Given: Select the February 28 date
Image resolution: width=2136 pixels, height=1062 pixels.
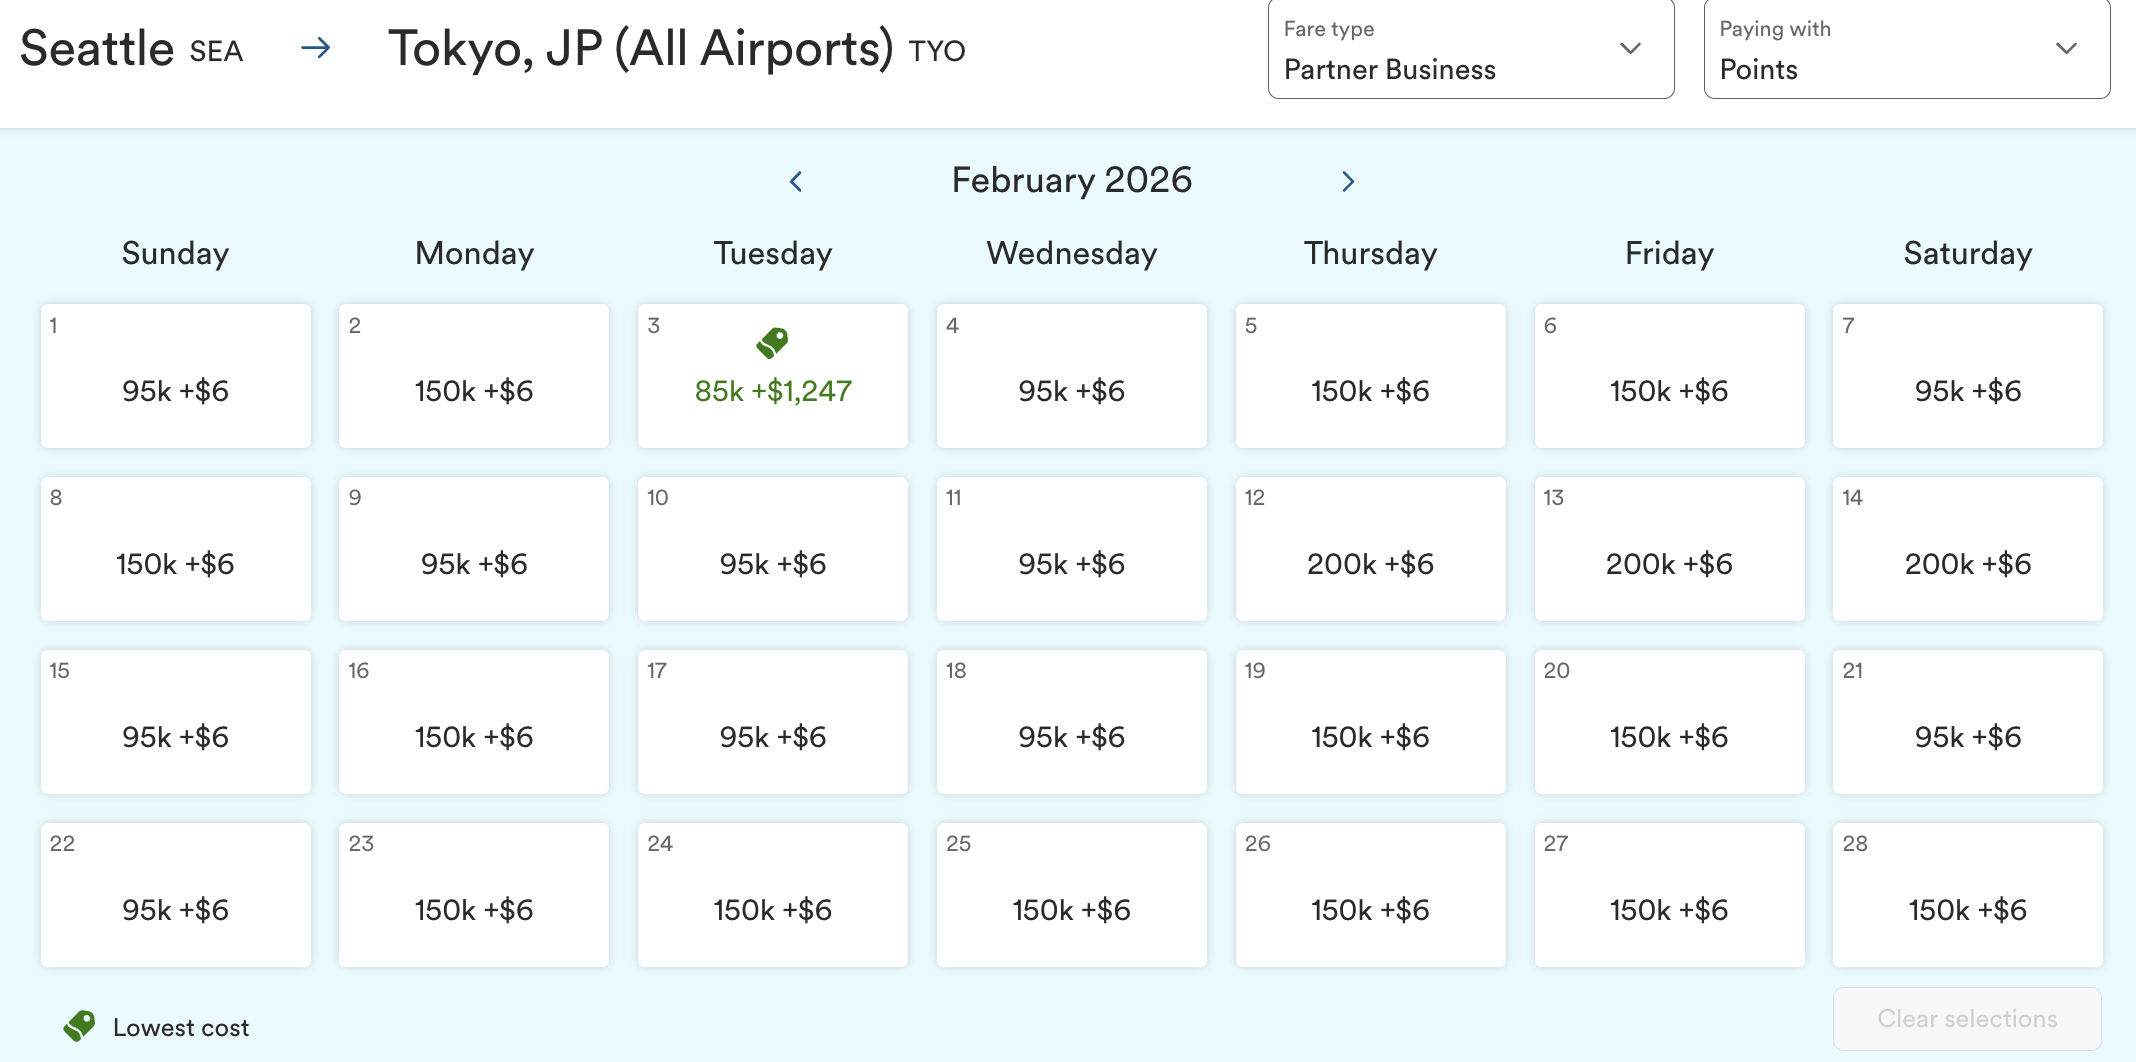Looking at the screenshot, I should 1967,895.
